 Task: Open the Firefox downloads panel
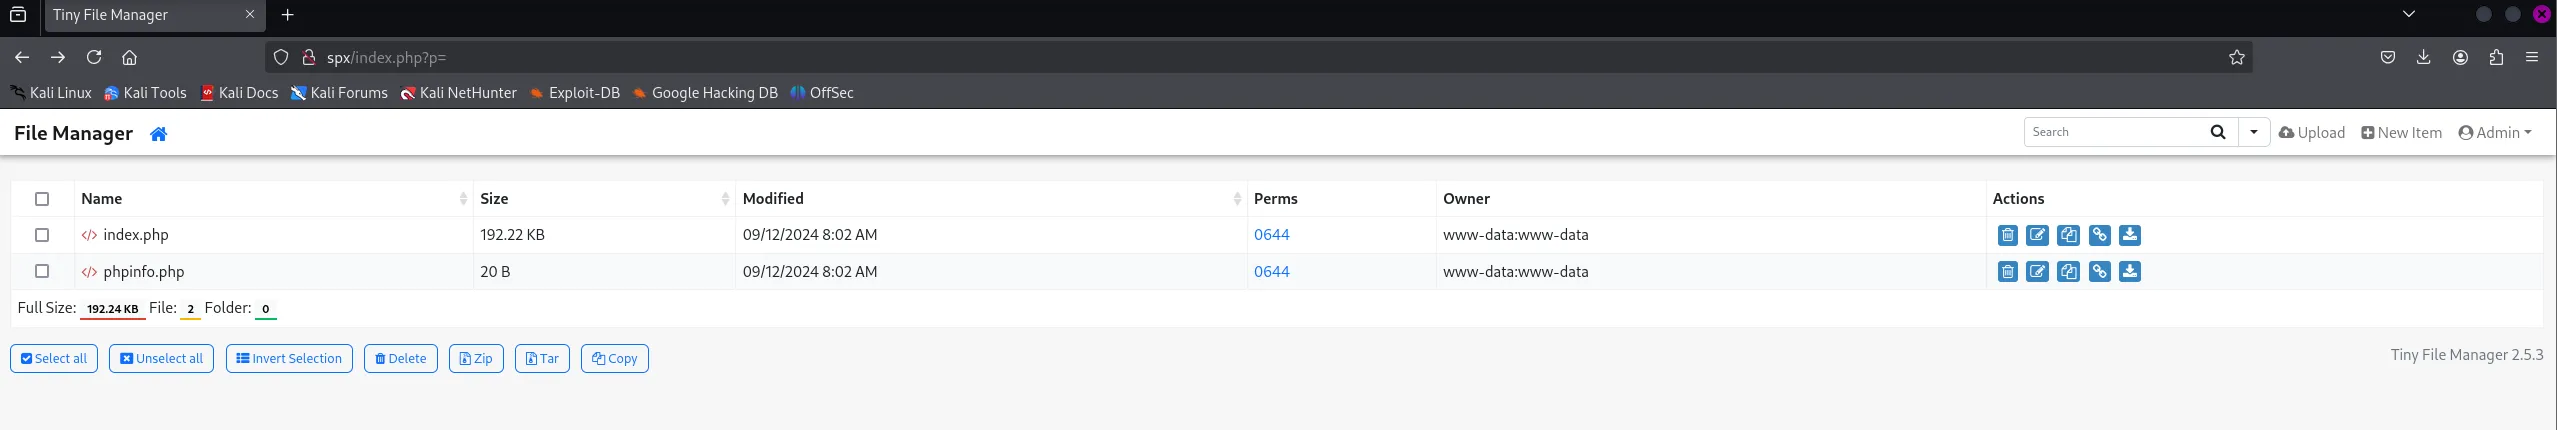point(2423,57)
